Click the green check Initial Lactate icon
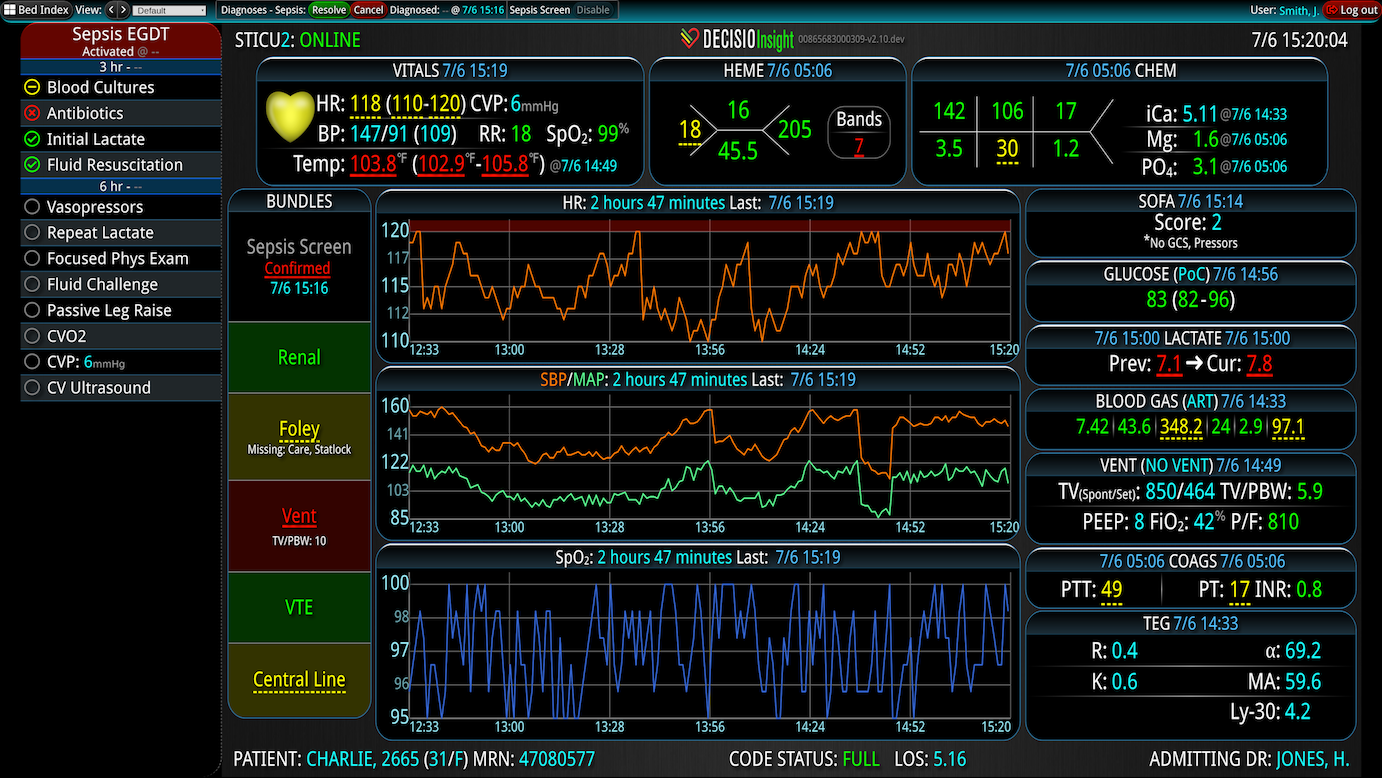1382x778 pixels. (x=32, y=139)
